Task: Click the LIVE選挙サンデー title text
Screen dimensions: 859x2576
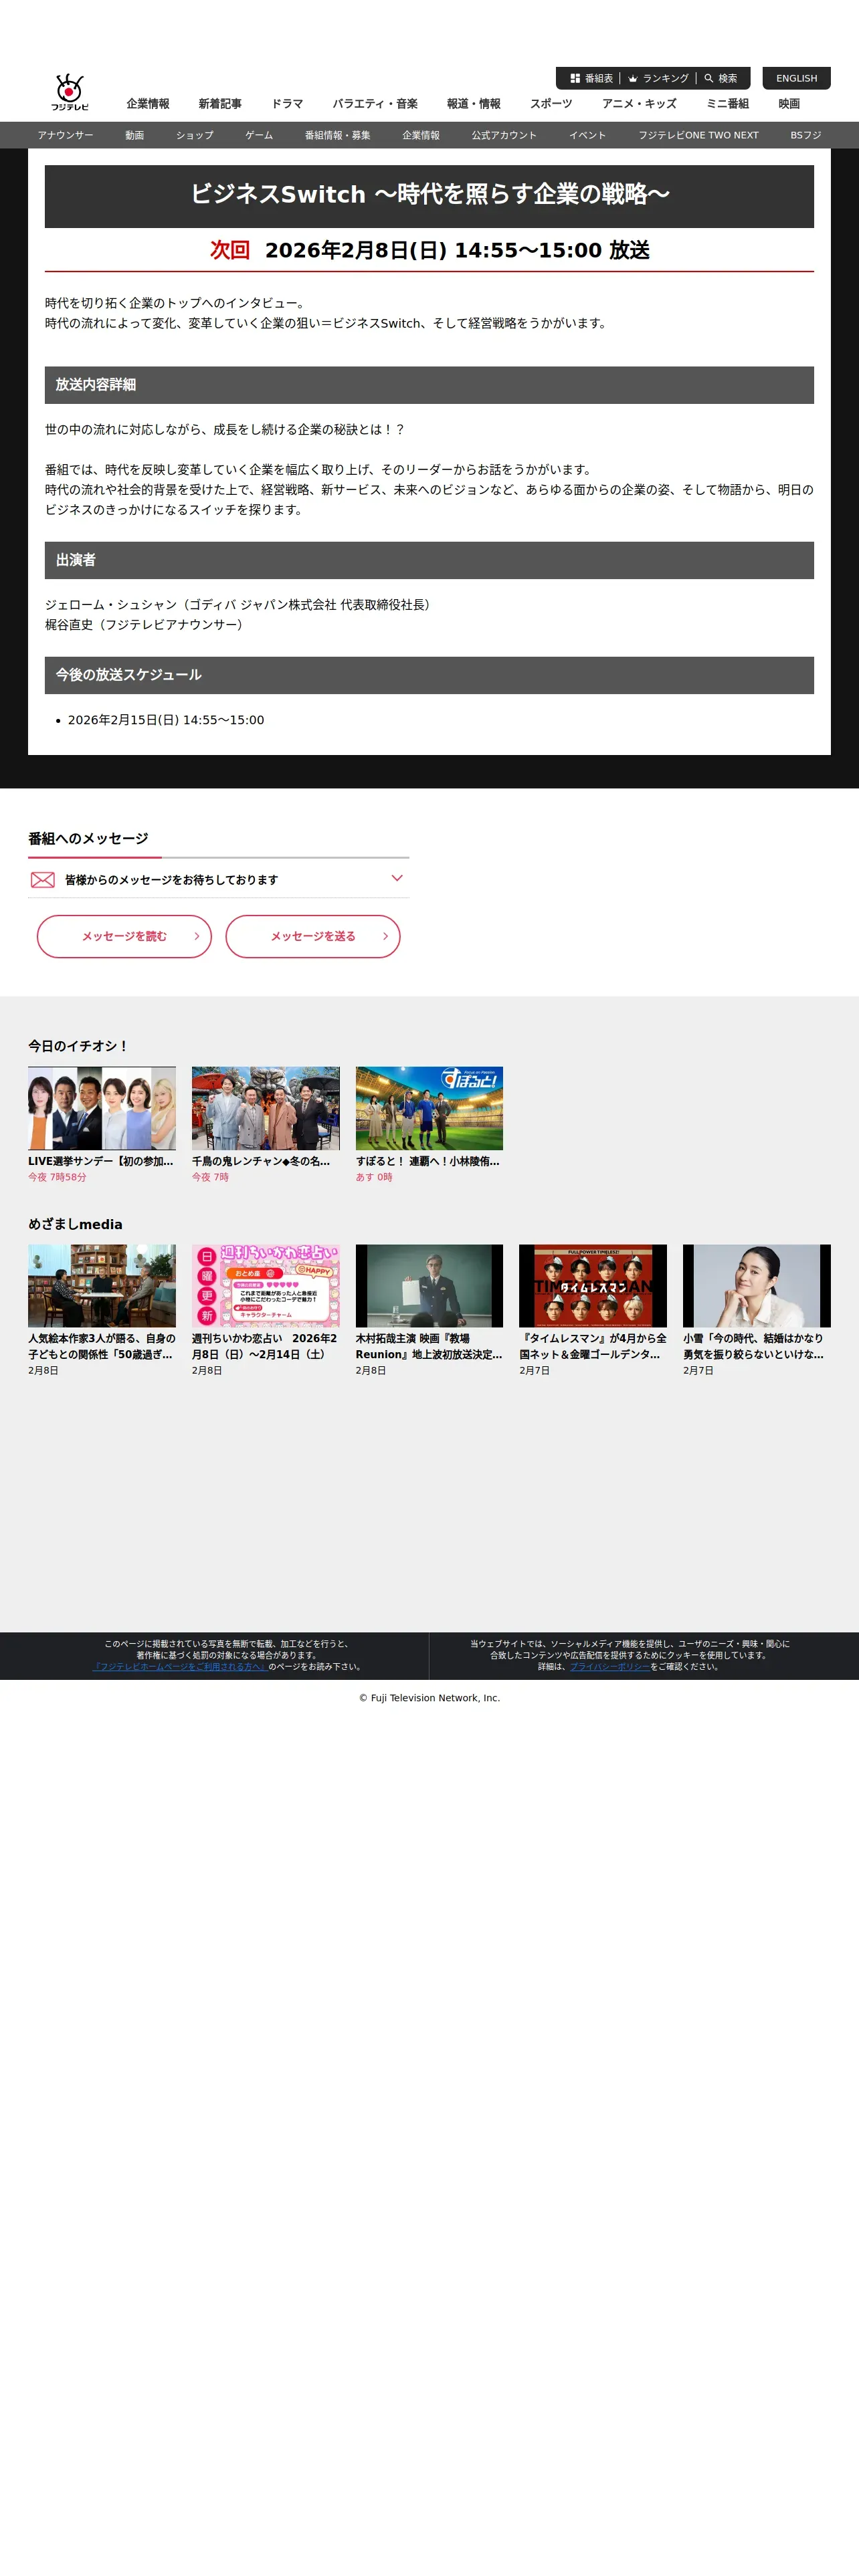Action: click(101, 1162)
